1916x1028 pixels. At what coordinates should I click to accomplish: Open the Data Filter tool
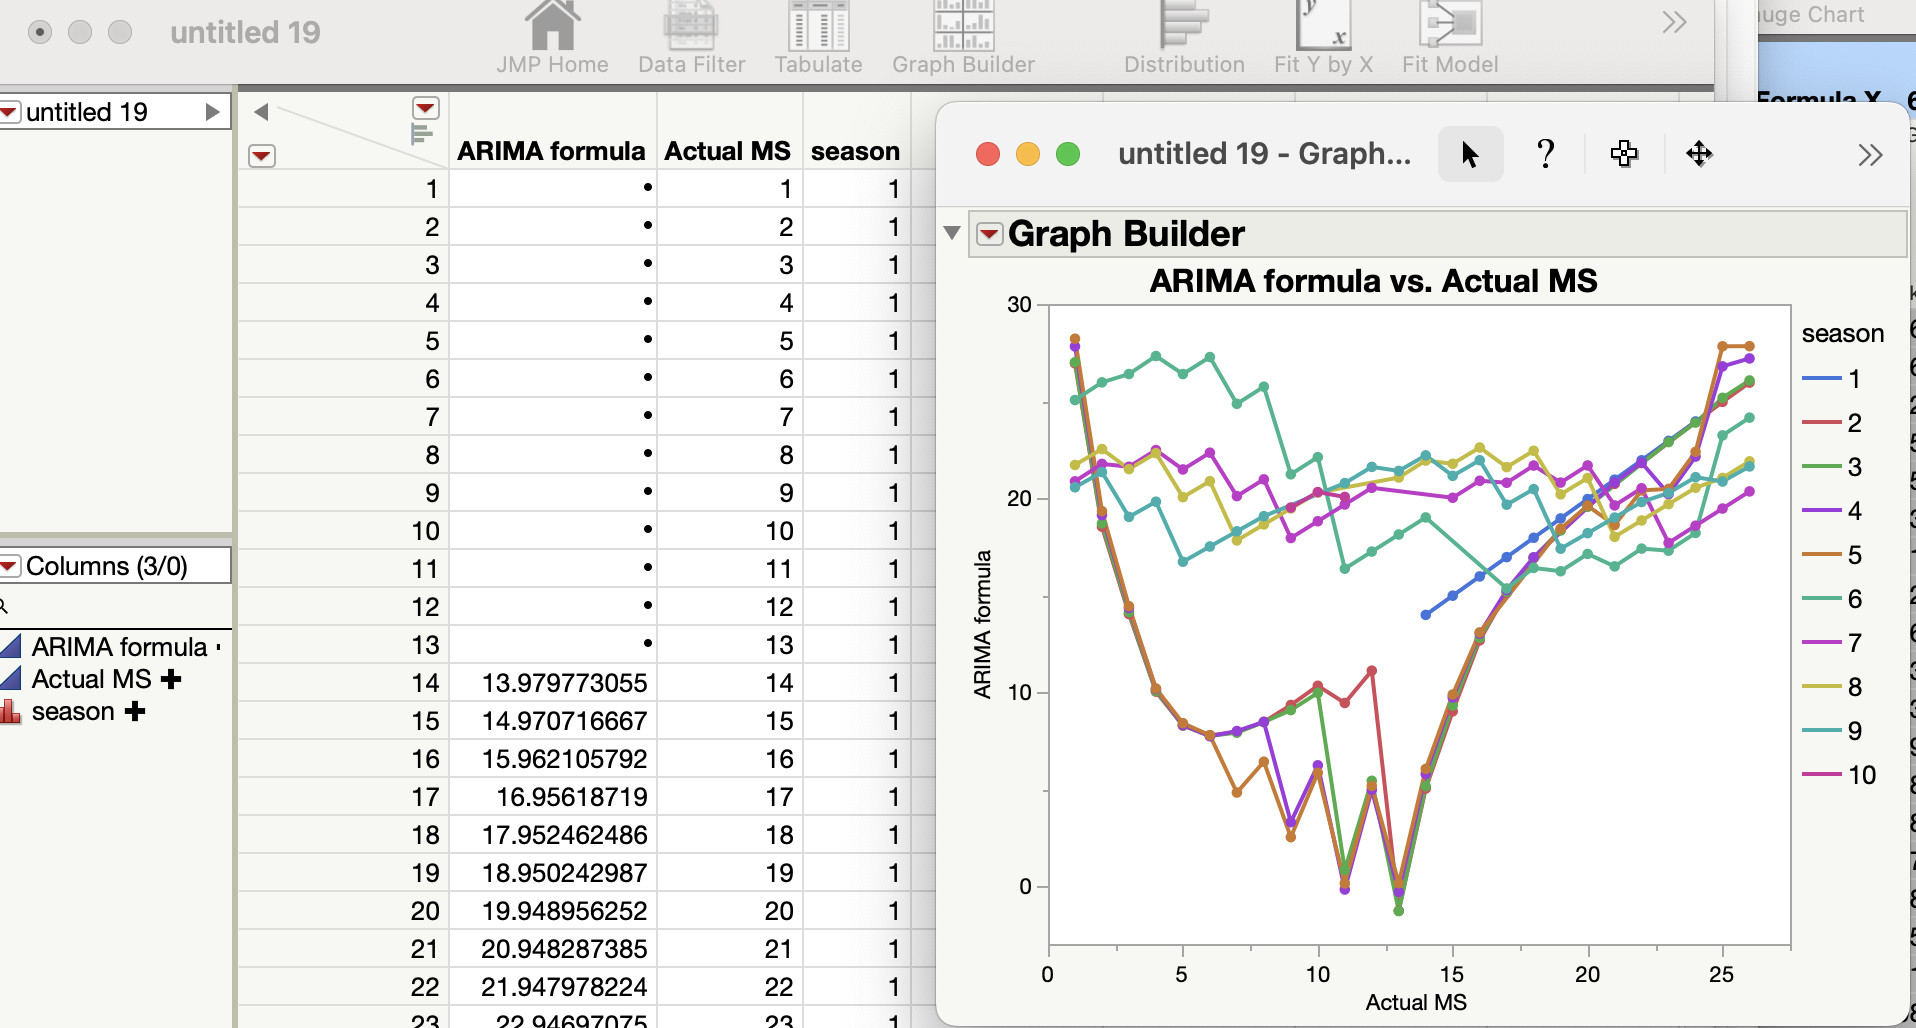pos(691,30)
